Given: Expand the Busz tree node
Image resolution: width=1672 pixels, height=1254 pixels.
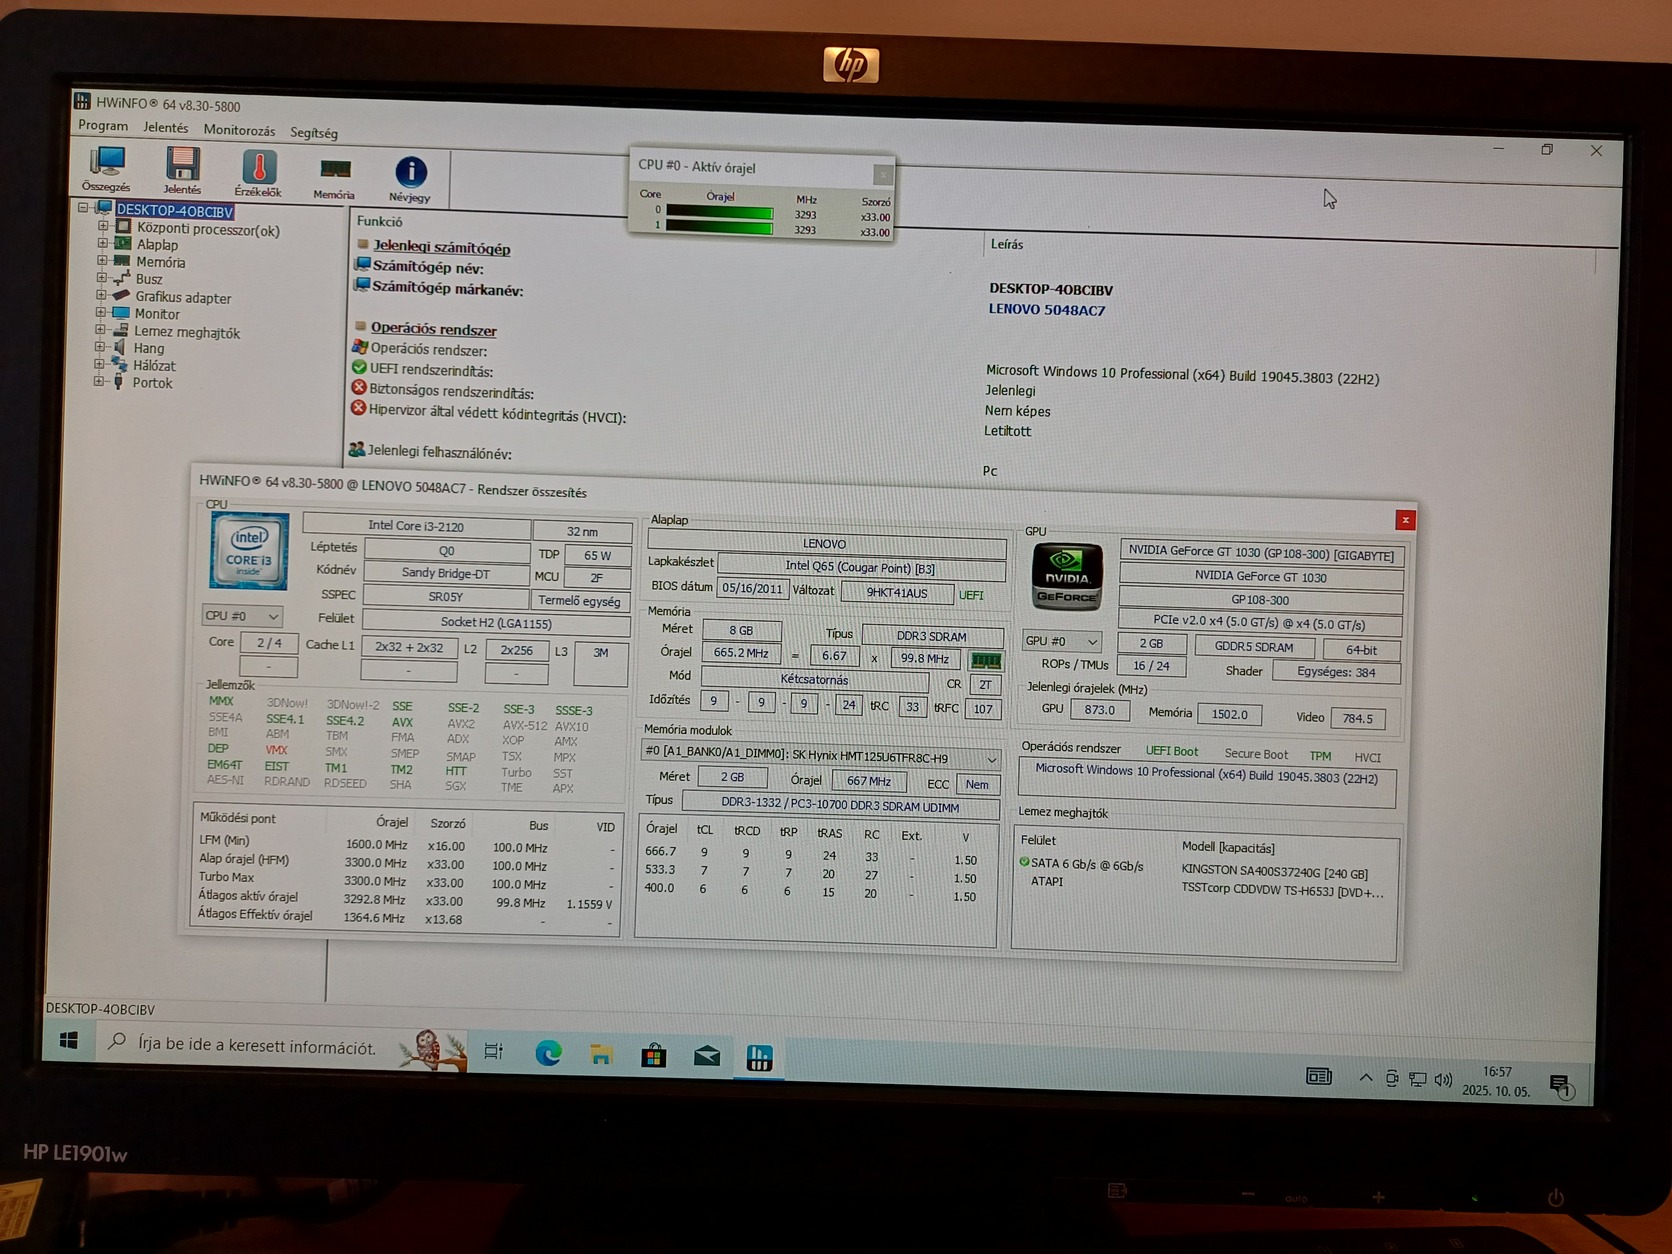Looking at the screenshot, I should click(x=101, y=278).
